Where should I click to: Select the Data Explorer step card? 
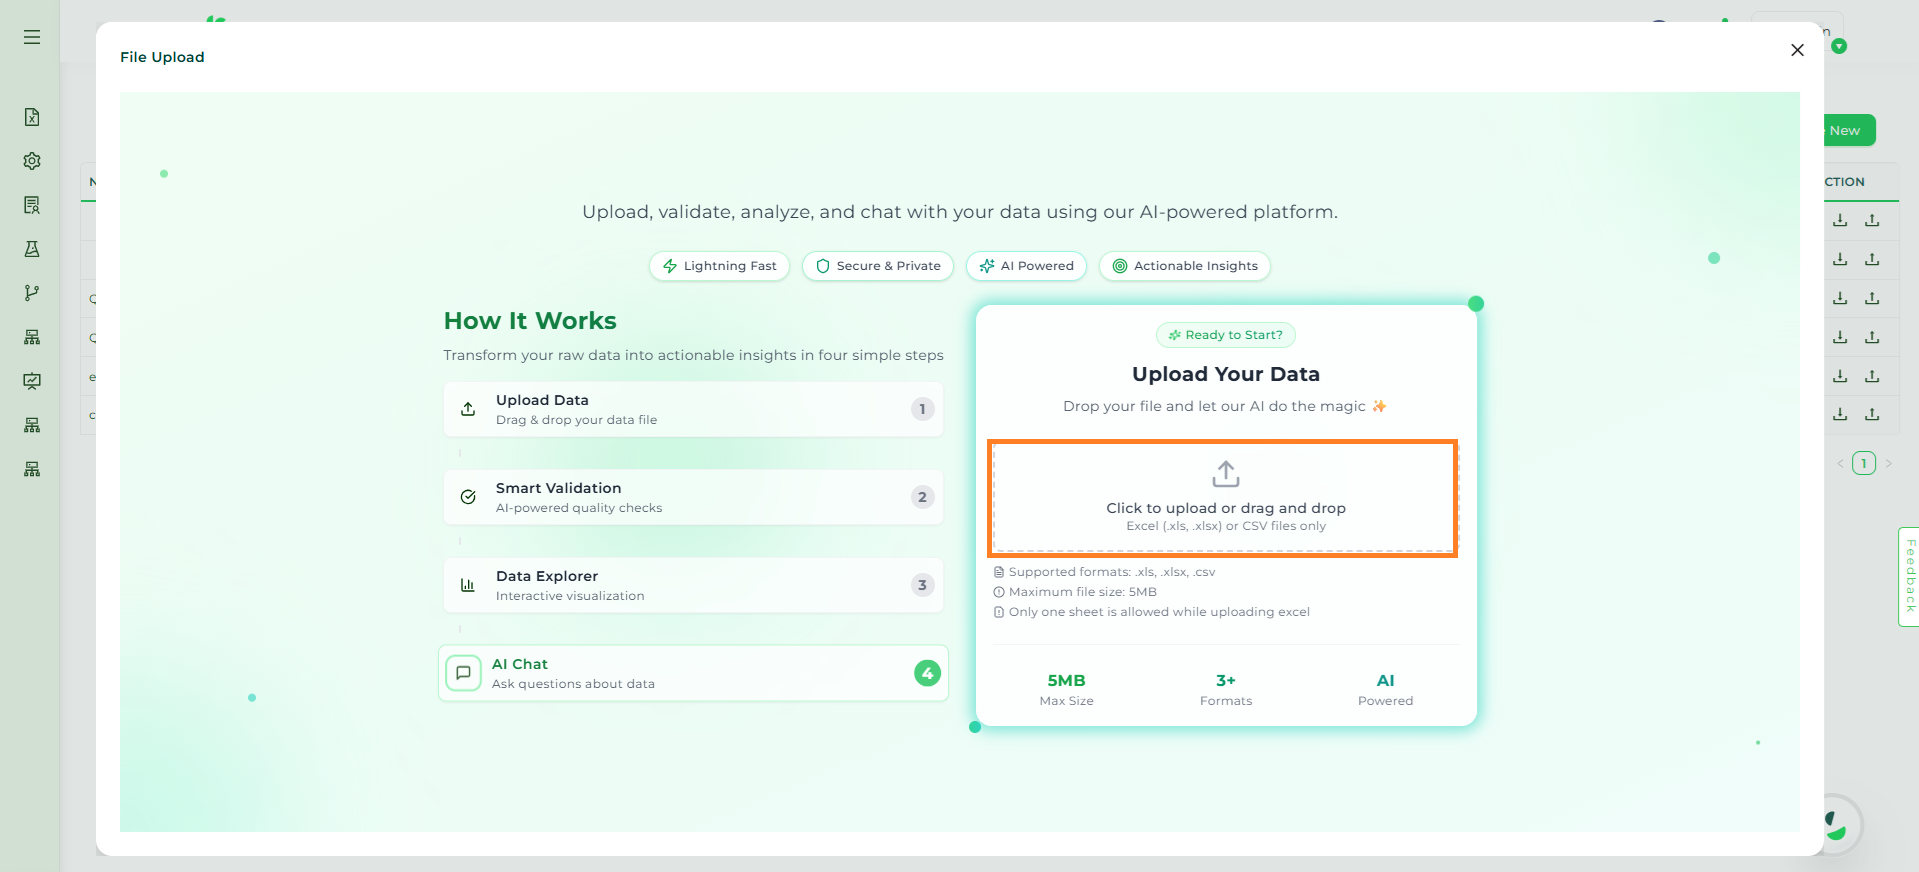(693, 585)
